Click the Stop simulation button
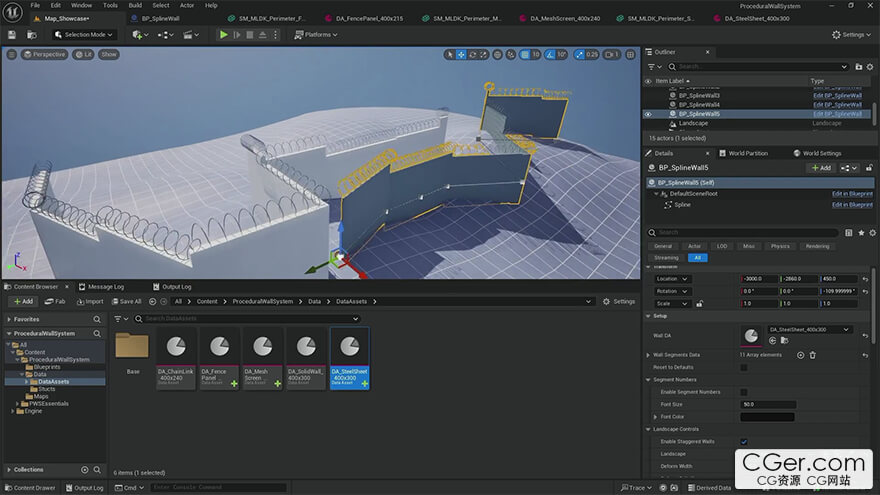The height and width of the screenshot is (495, 880). pos(250,35)
